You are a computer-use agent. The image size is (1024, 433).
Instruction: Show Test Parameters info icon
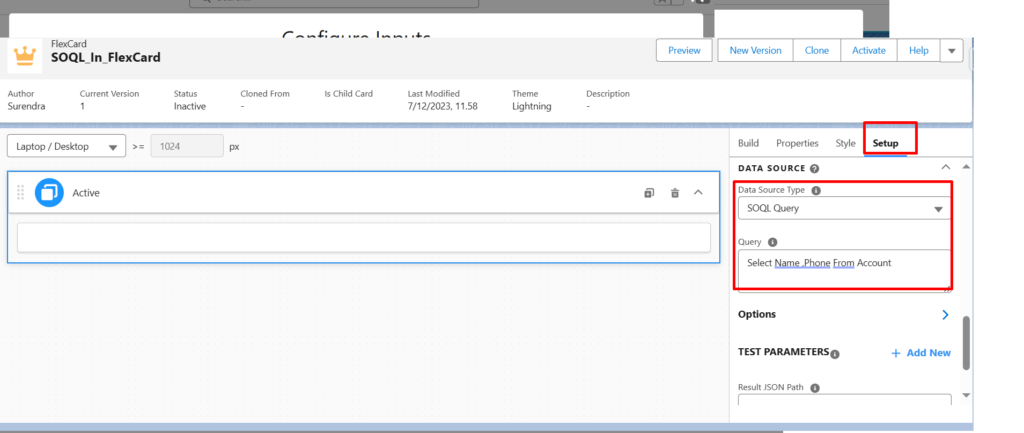(x=835, y=354)
